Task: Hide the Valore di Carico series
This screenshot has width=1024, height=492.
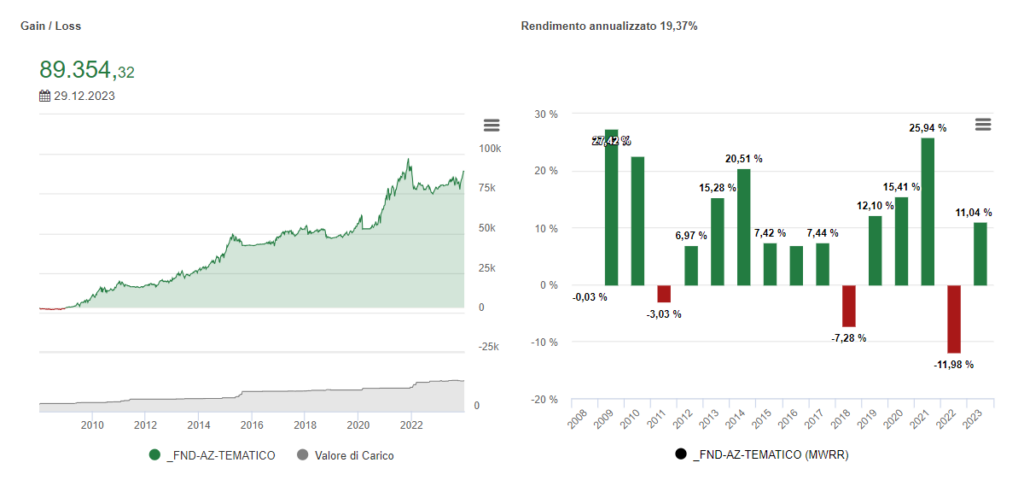Action: coord(355,455)
